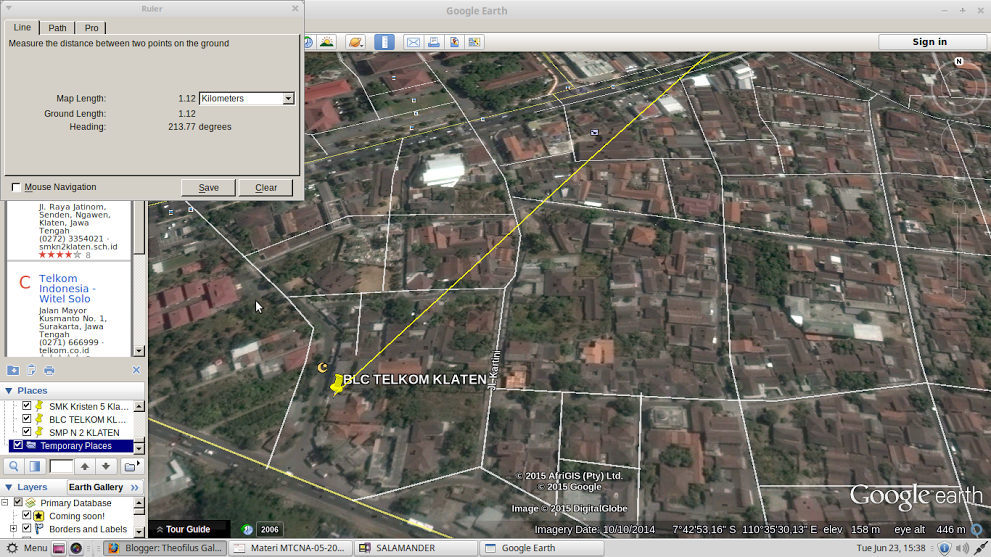Move item up with up arrow button
991x557 pixels.
(x=85, y=467)
